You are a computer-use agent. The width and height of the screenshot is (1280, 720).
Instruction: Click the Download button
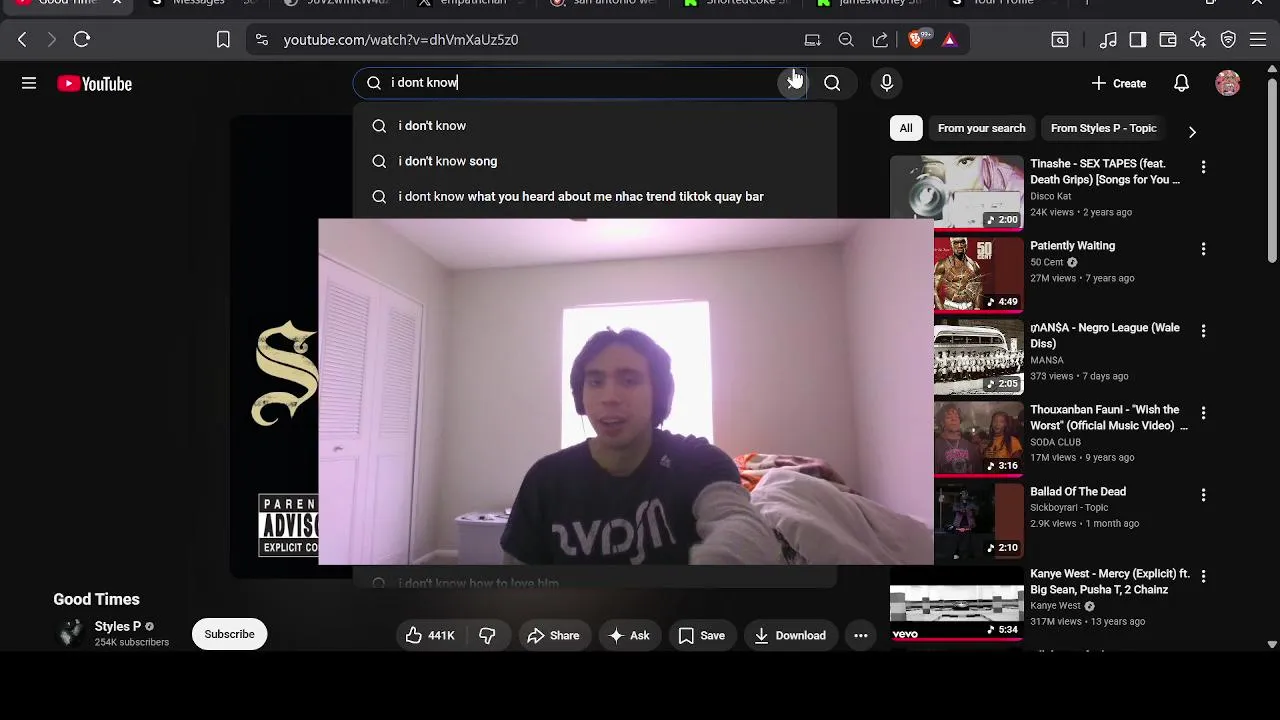tap(790, 635)
